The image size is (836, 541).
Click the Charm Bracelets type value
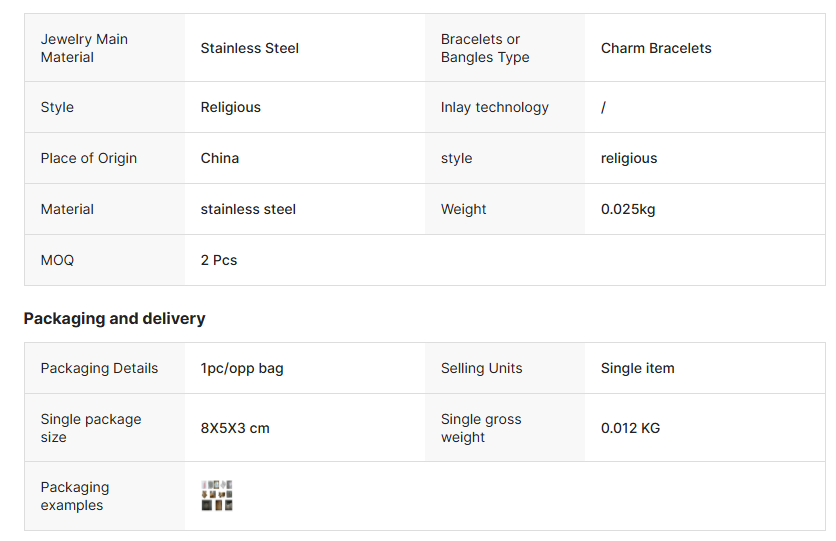point(656,48)
